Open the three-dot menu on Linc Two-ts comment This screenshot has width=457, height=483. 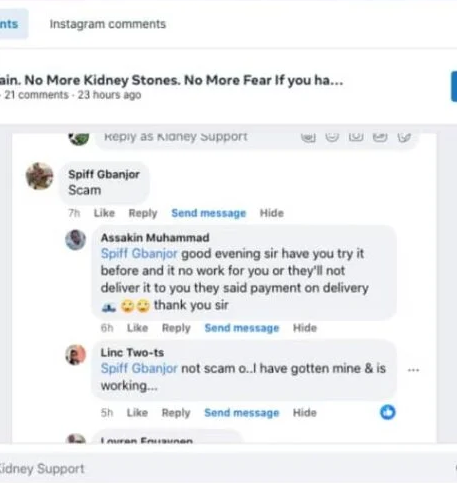[413, 370]
